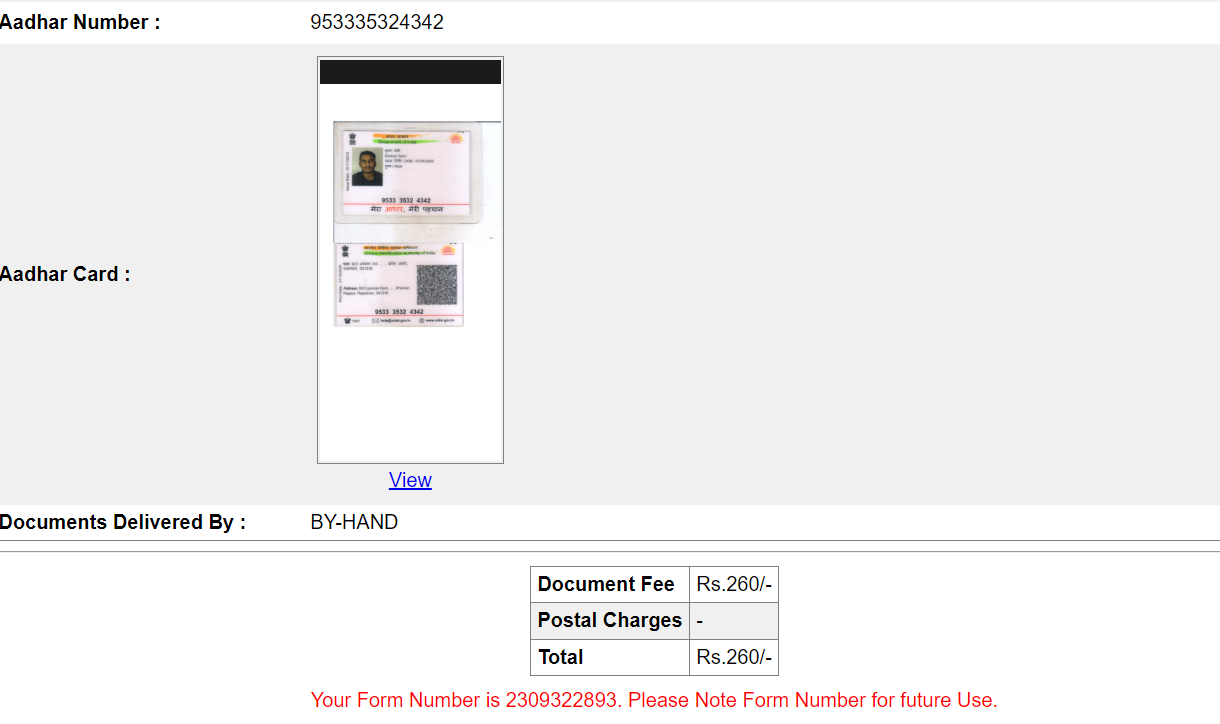Click the View link below the card

(x=410, y=480)
